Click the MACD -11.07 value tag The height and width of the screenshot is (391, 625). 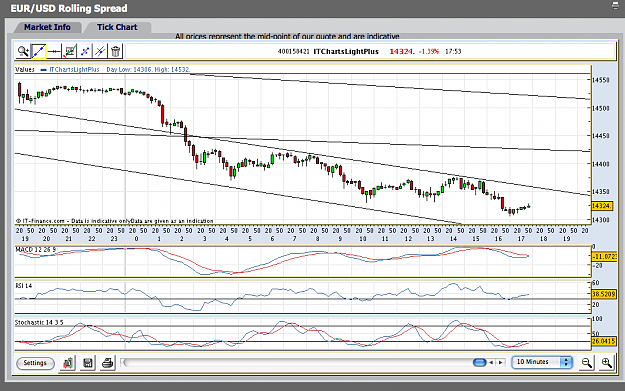[604, 256]
